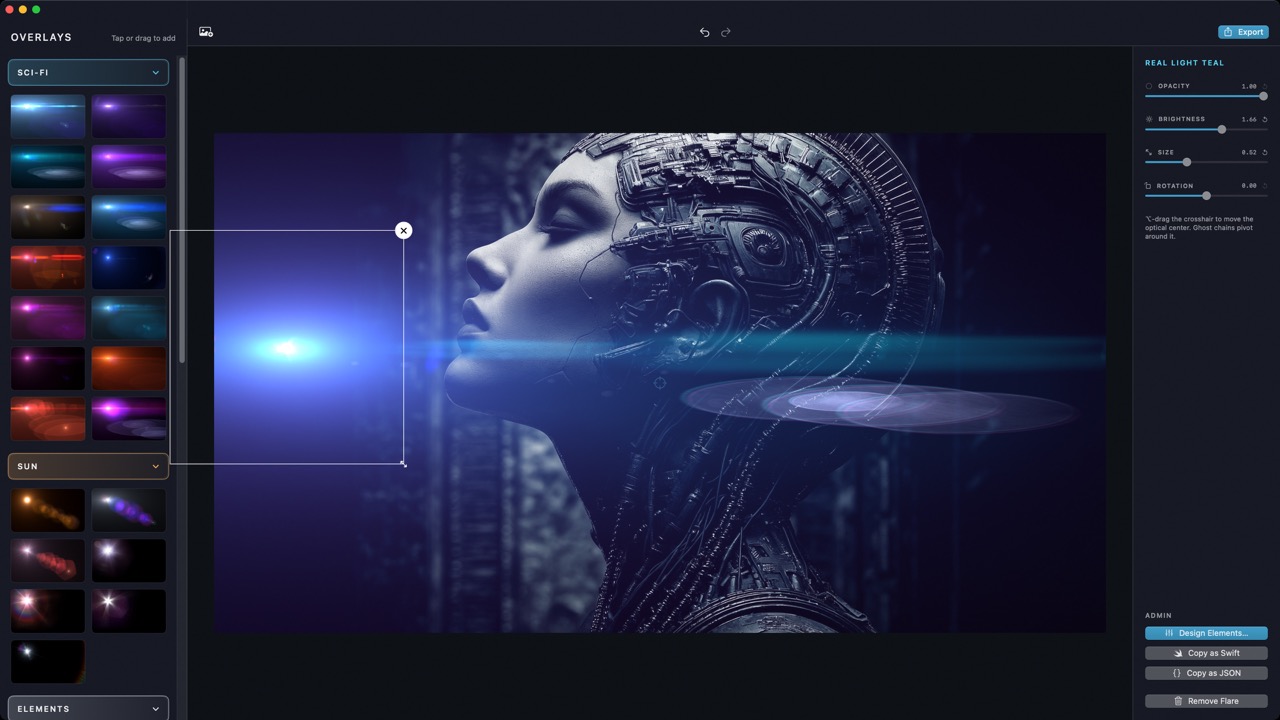This screenshot has height=720, width=1280.
Task: Click the add image icon in top toolbar
Action: [206, 32]
